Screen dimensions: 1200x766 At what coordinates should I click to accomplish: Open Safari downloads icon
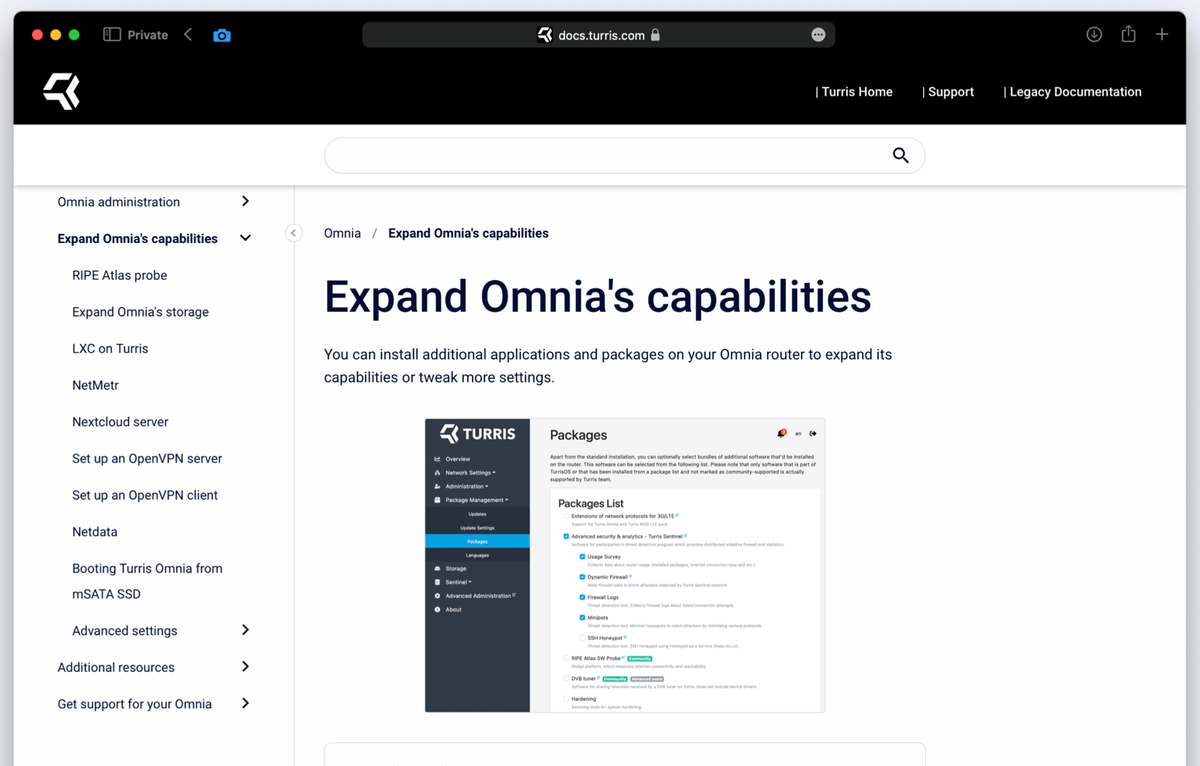click(x=1094, y=35)
